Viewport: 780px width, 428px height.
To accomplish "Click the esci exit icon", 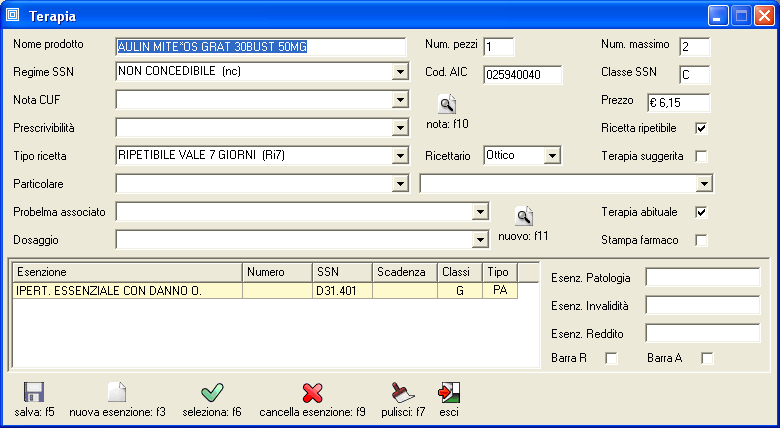I will [x=449, y=393].
